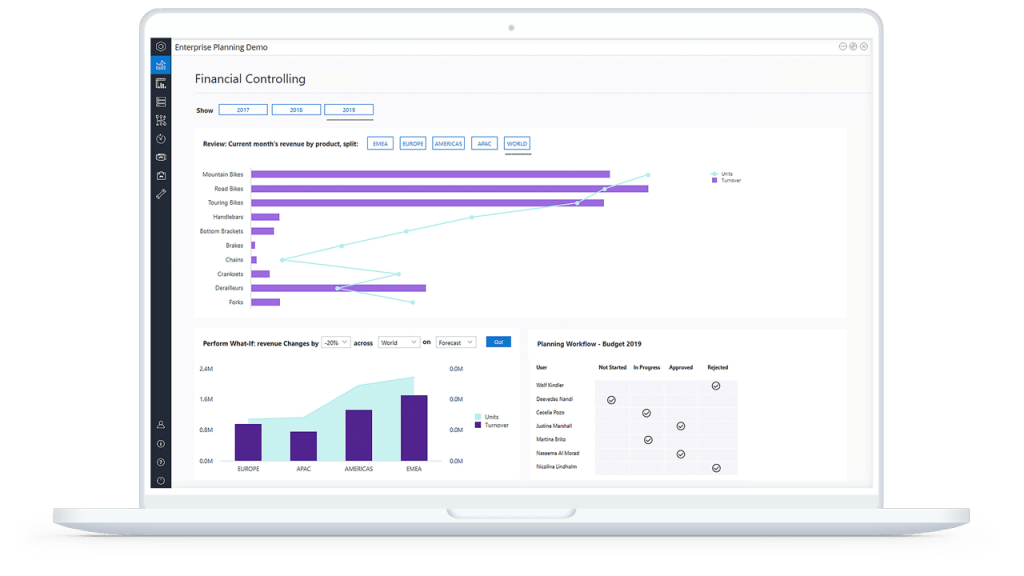This screenshot has width=1024, height=576.
Task: Click the EMEA bar in the what-if chart
Action: pos(414,428)
